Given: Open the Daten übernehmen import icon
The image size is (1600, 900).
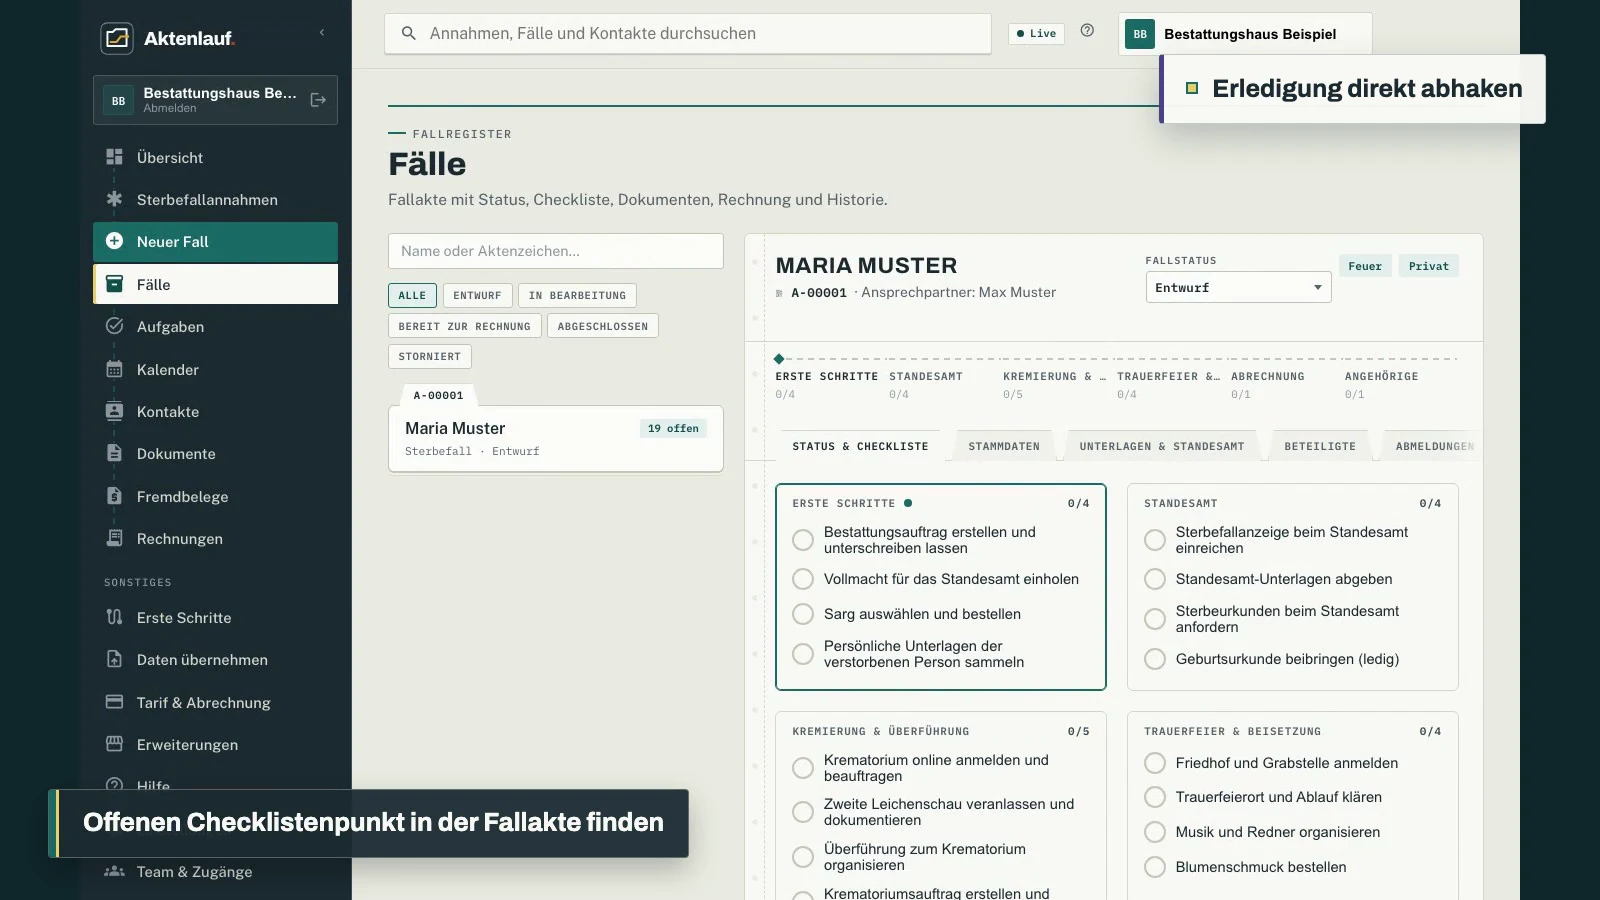Looking at the screenshot, I should 115,659.
